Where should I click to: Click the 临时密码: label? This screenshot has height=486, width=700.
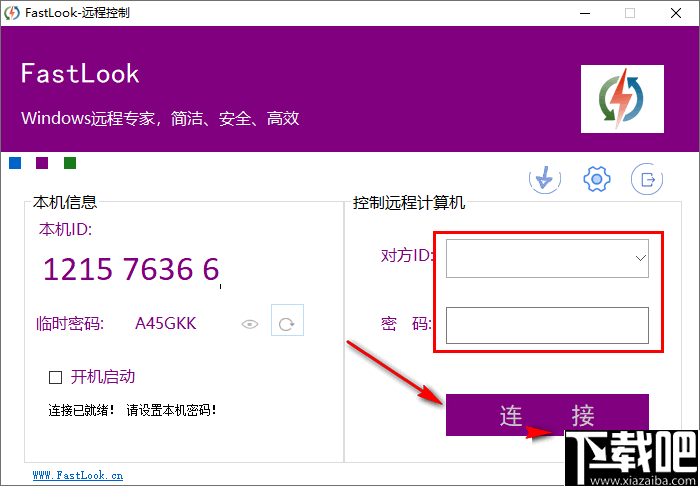(x=70, y=324)
